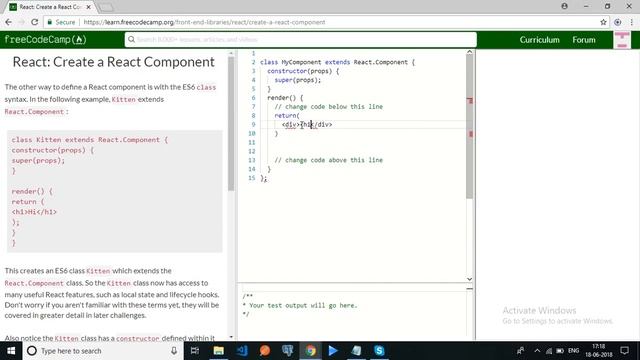Open the taskbar app left of Chrome
Image resolution: width=640 pixels, height=360 pixels.
[x=288, y=351]
